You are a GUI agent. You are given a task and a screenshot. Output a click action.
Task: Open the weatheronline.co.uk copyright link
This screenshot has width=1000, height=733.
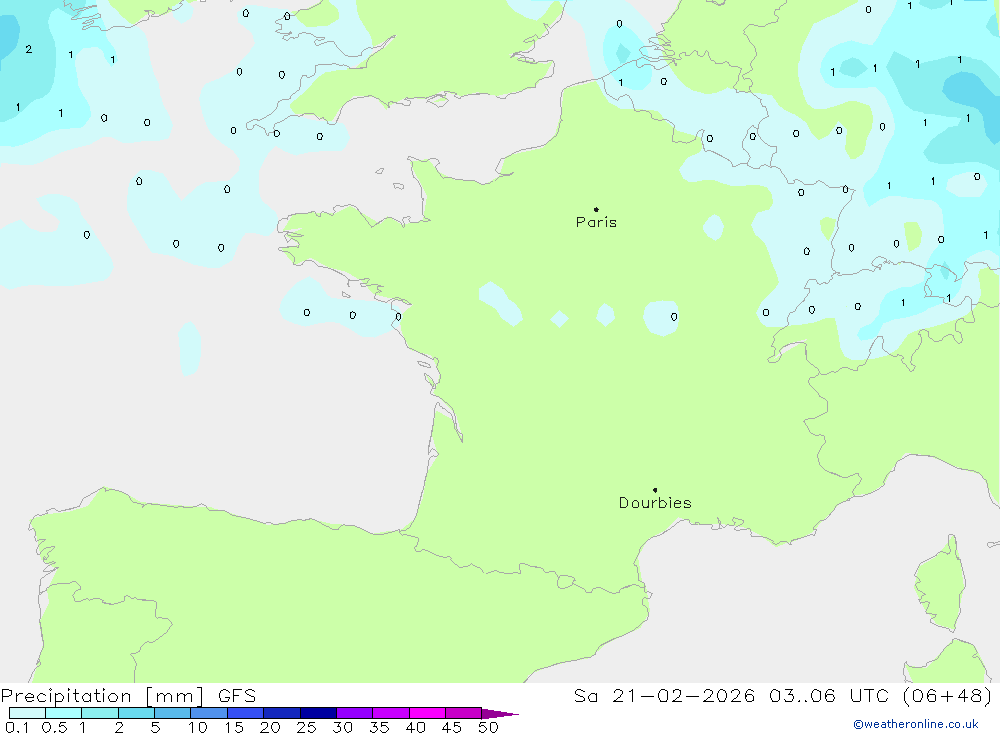pyautogui.click(x=916, y=724)
